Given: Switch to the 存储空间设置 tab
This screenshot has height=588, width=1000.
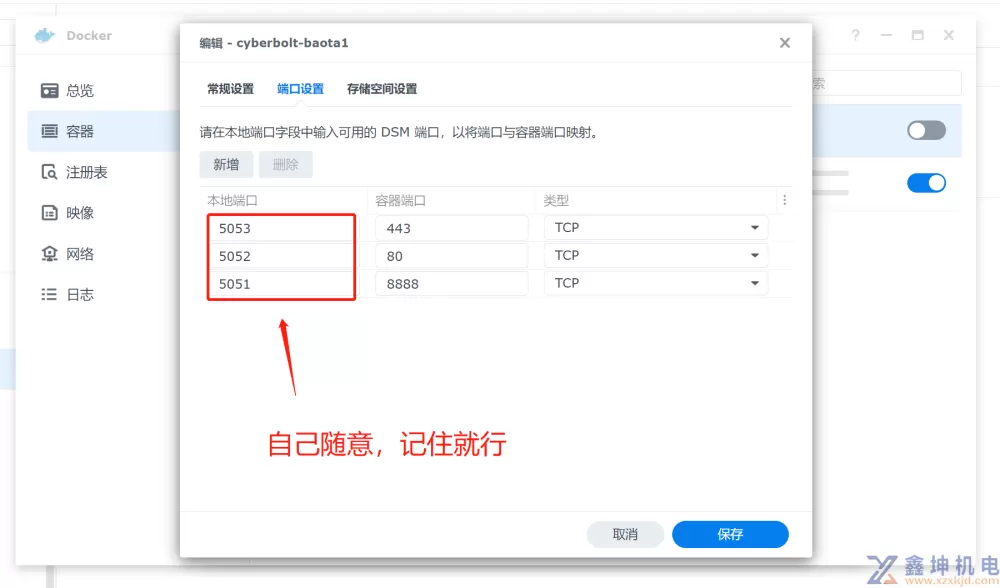Looking at the screenshot, I should [x=382, y=89].
